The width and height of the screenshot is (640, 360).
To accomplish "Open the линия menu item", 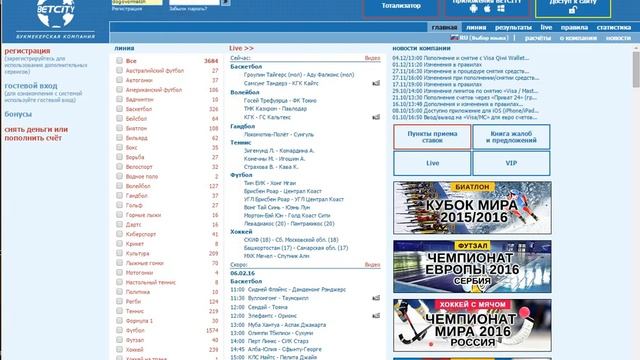I will click(476, 27).
